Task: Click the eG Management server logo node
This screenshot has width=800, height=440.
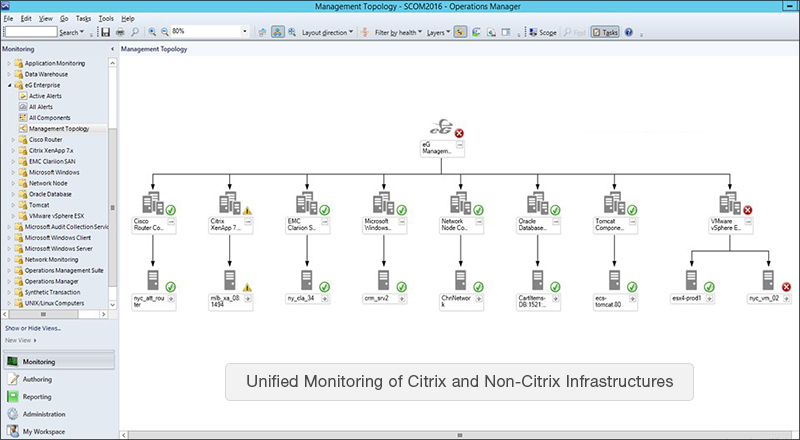Action: click(441, 127)
